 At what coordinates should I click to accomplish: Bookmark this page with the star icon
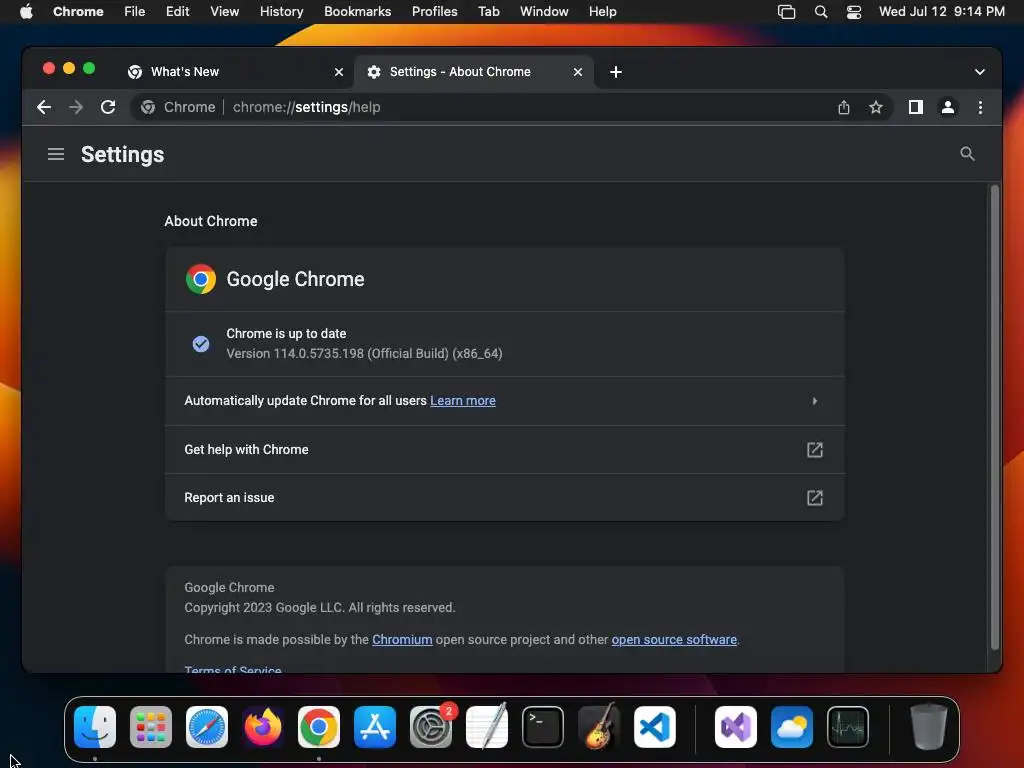click(876, 107)
